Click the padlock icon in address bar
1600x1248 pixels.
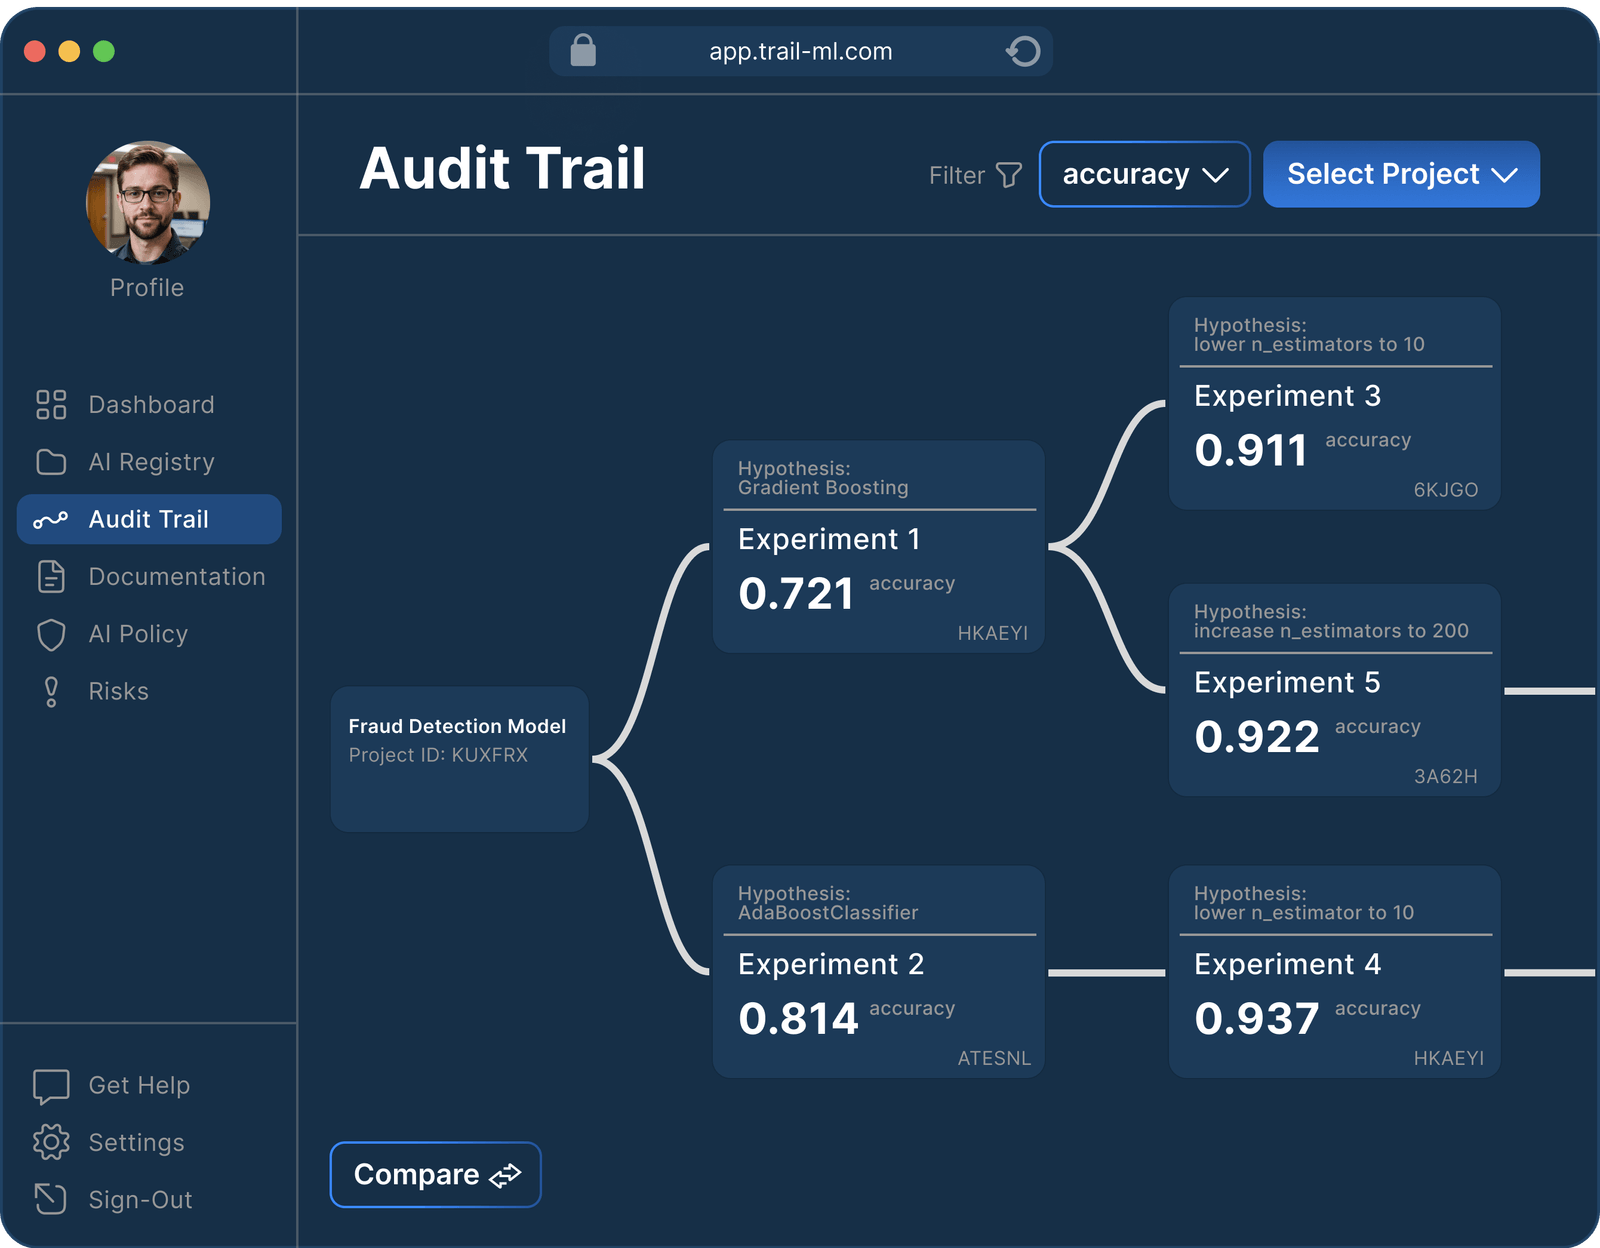583,50
